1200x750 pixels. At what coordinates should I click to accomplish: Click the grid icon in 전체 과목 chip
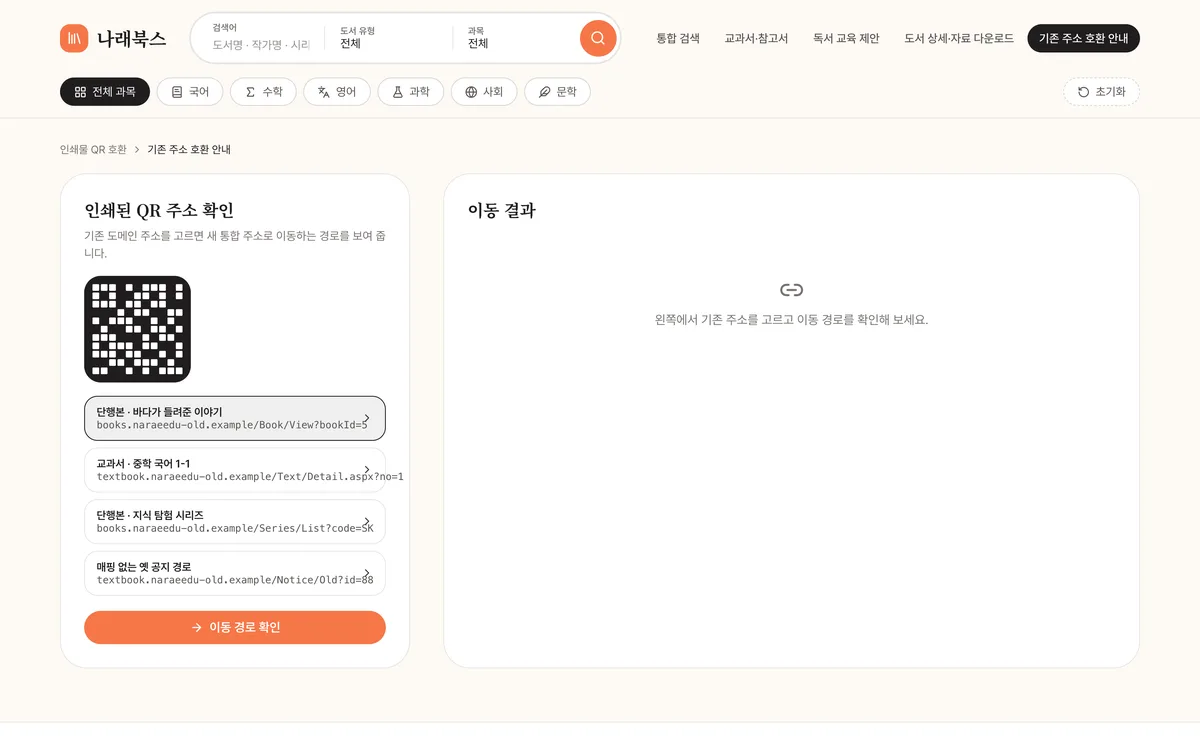[x=80, y=92]
